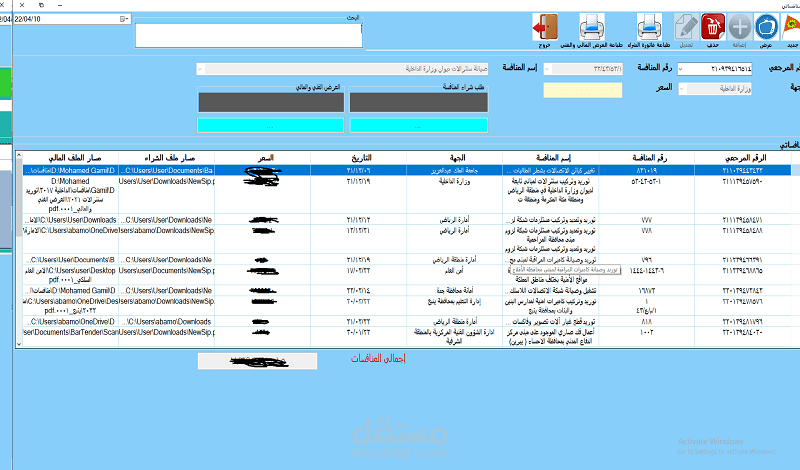Click the yellow السعر price field
This screenshot has width=800, height=470.
(583, 90)
